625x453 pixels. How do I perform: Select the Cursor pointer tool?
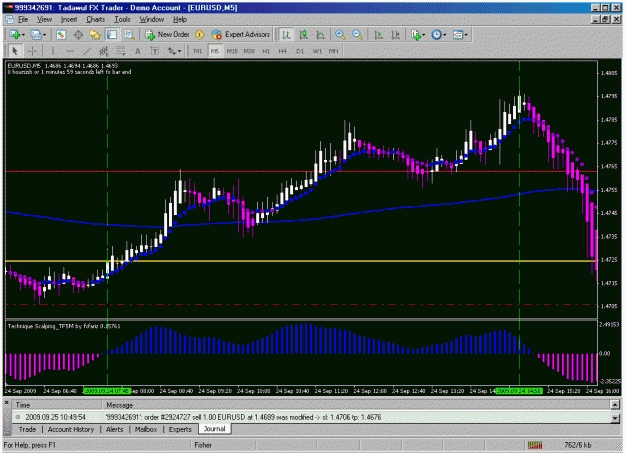coord(15,51)
